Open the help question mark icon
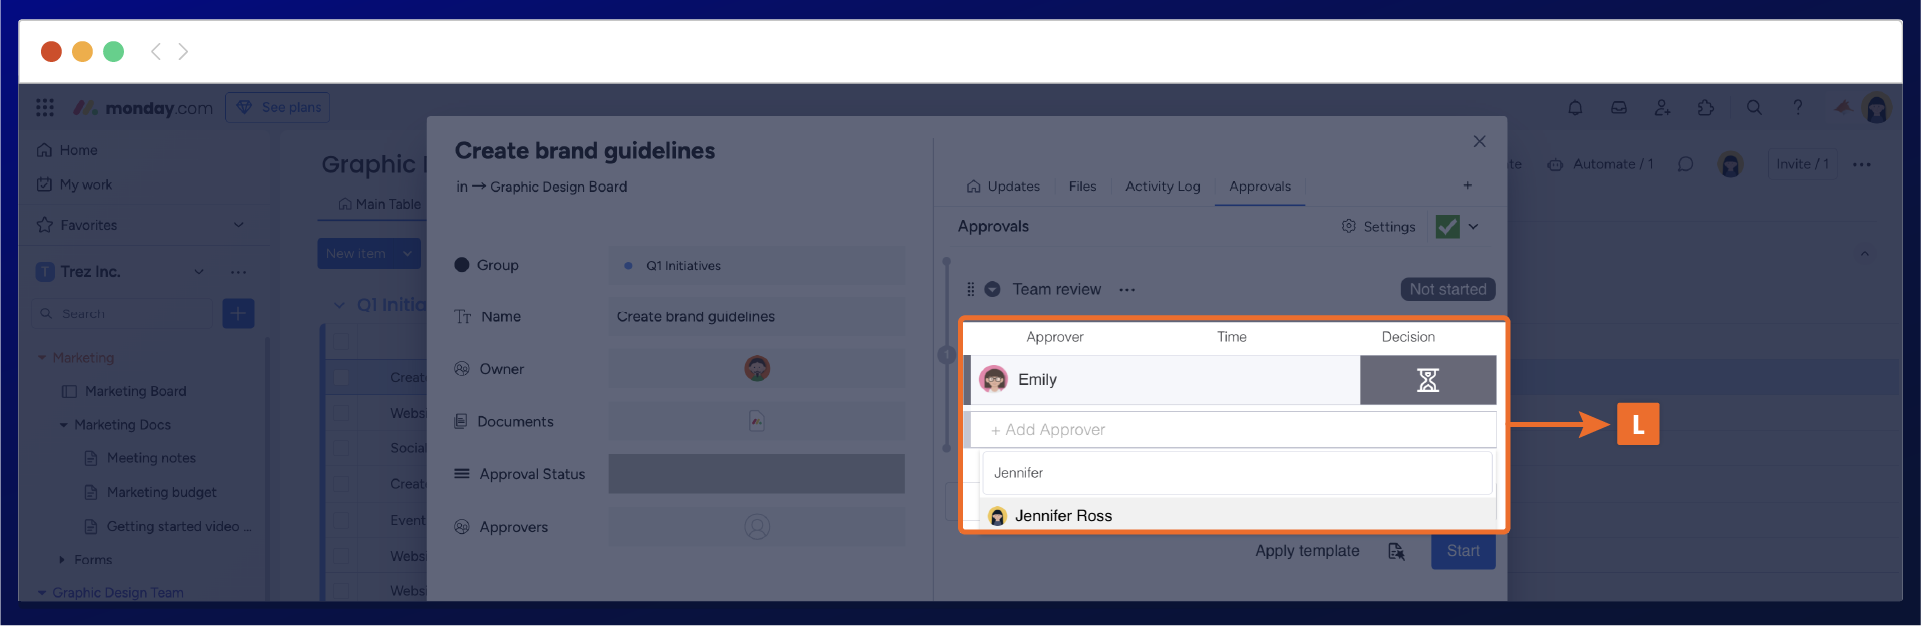Image resolution: width=1921 pixels, height=626 pixels. (x=1798, y=108)
